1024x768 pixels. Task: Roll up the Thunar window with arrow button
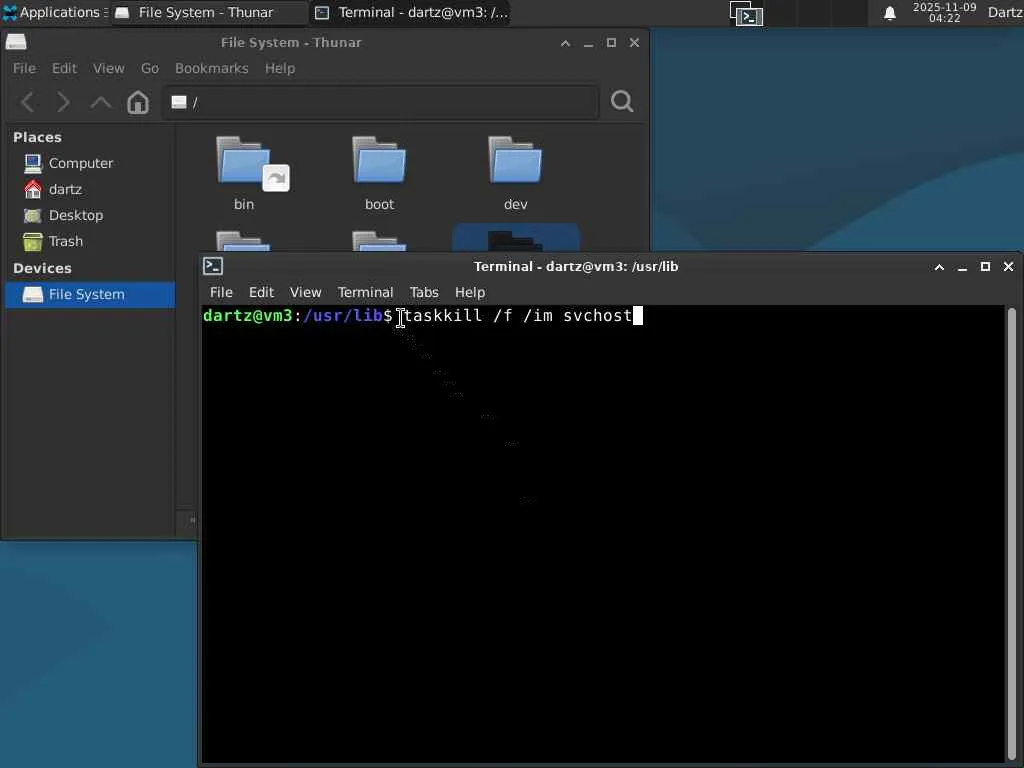coord(566,43)
